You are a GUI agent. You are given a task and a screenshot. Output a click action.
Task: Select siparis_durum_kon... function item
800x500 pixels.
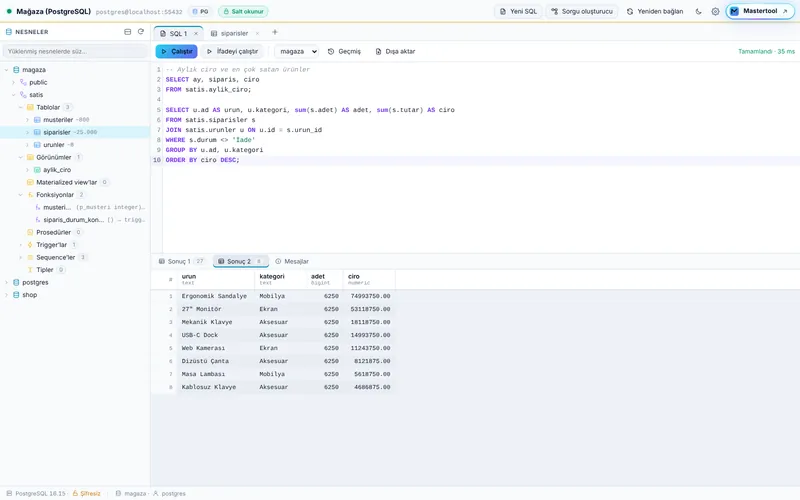[x=75, y=220]
